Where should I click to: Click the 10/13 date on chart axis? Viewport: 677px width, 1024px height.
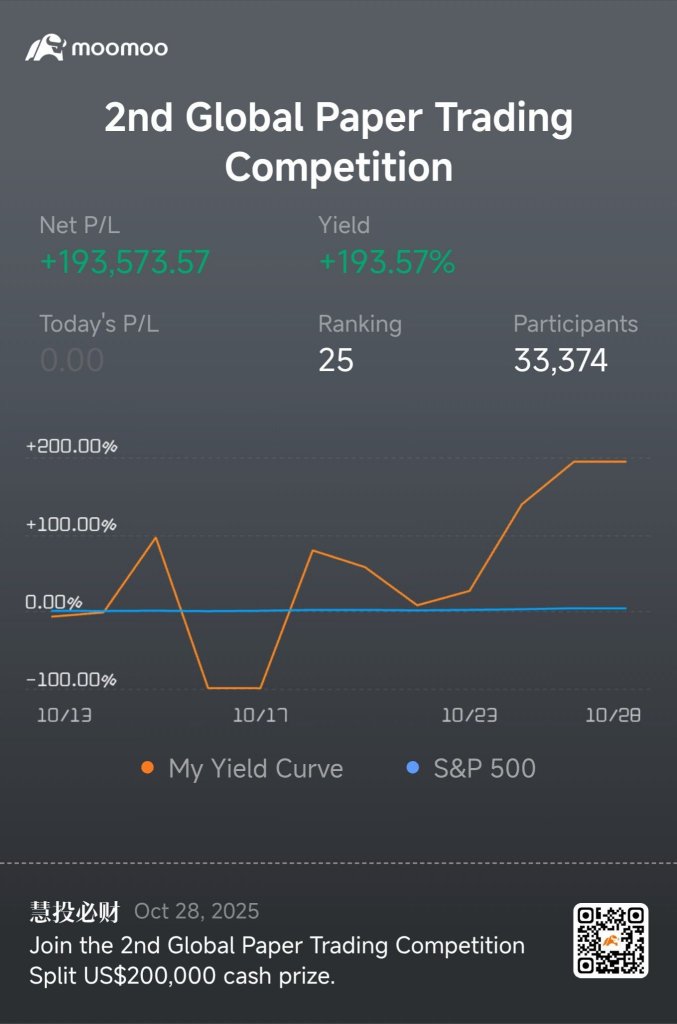pos(64,715)
